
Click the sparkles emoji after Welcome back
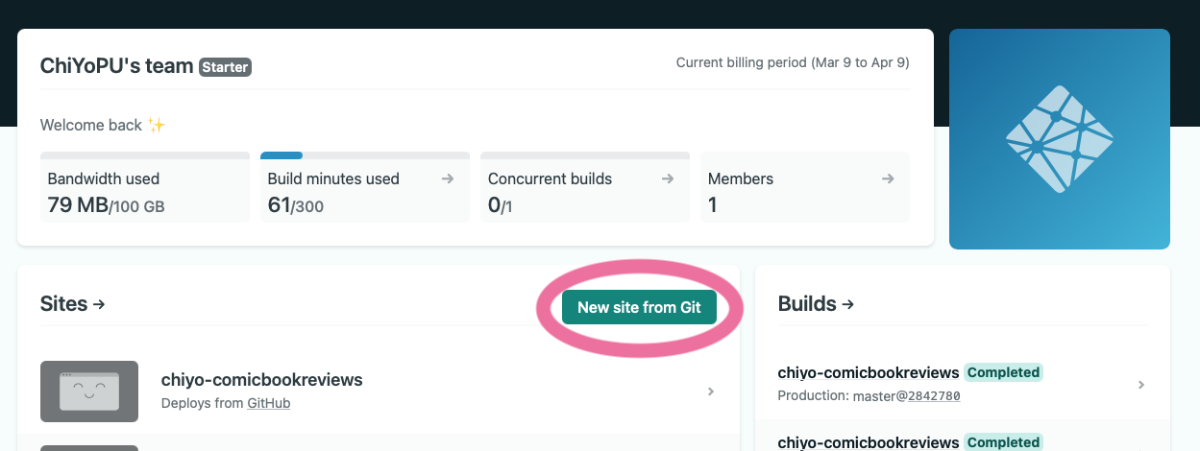coord(155,125)
